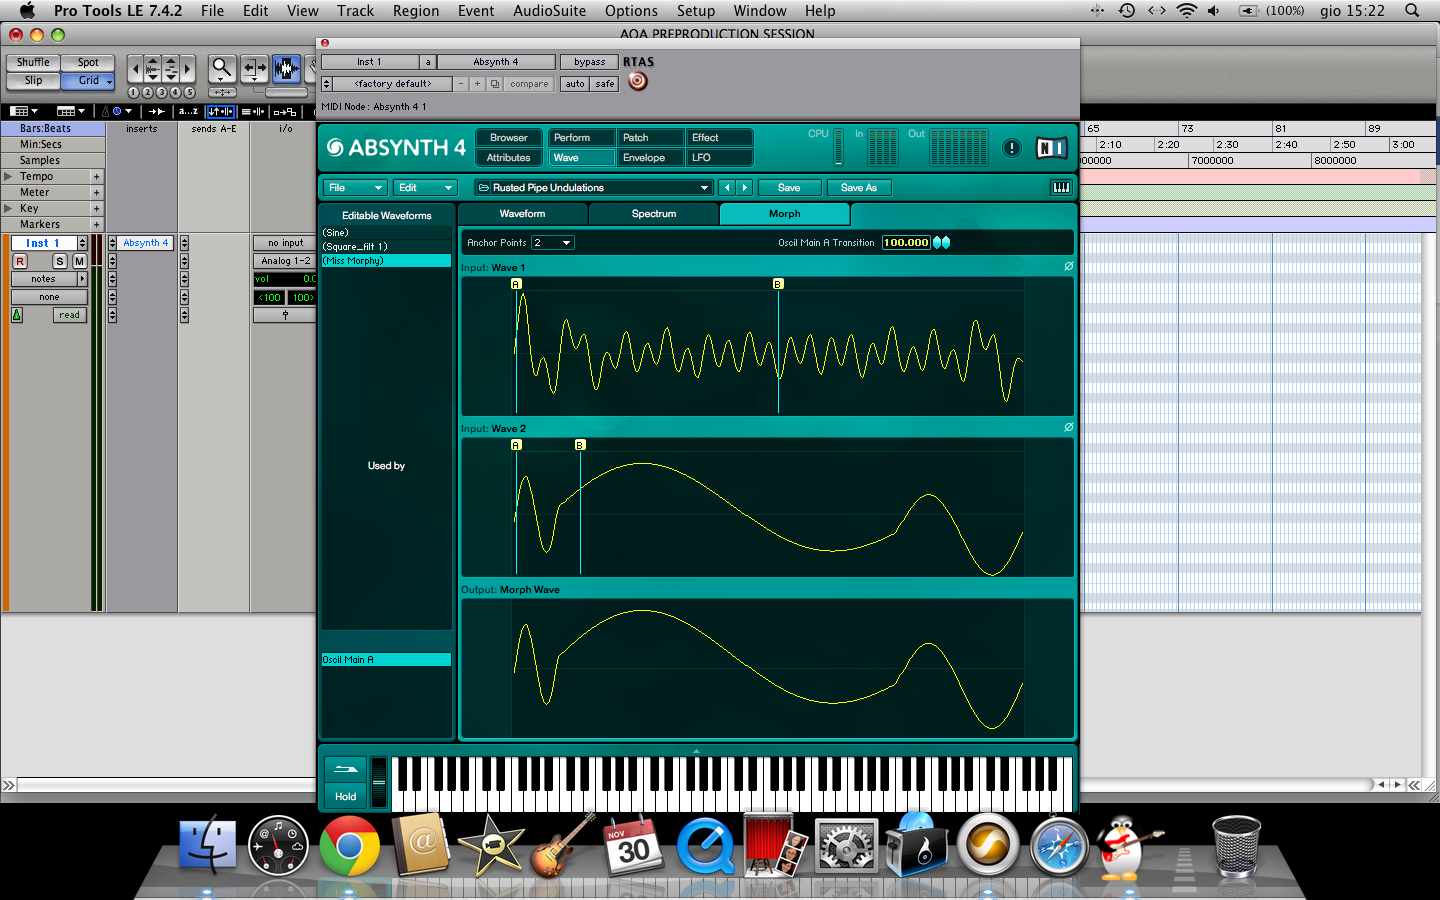1440x900 pixels.
Task: Click Wave 2 edit icon at right
Action: click(1068, 427)
